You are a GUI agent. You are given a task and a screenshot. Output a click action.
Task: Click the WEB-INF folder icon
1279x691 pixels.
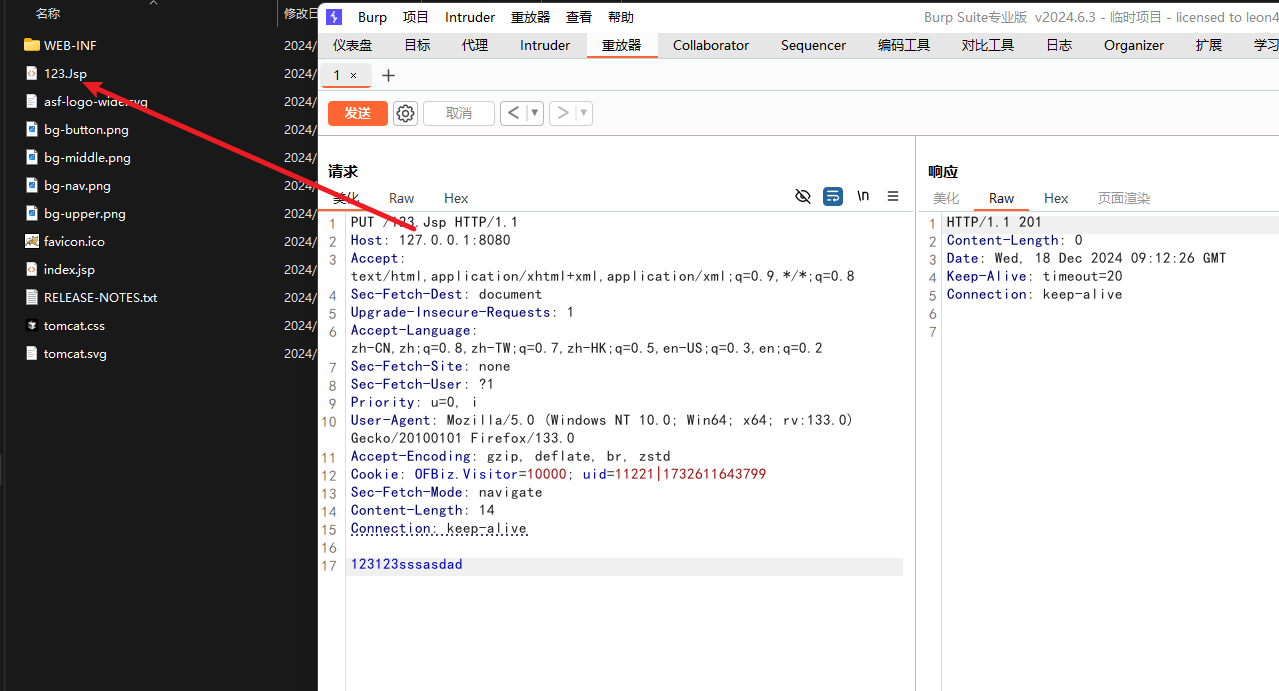(32, 45)
